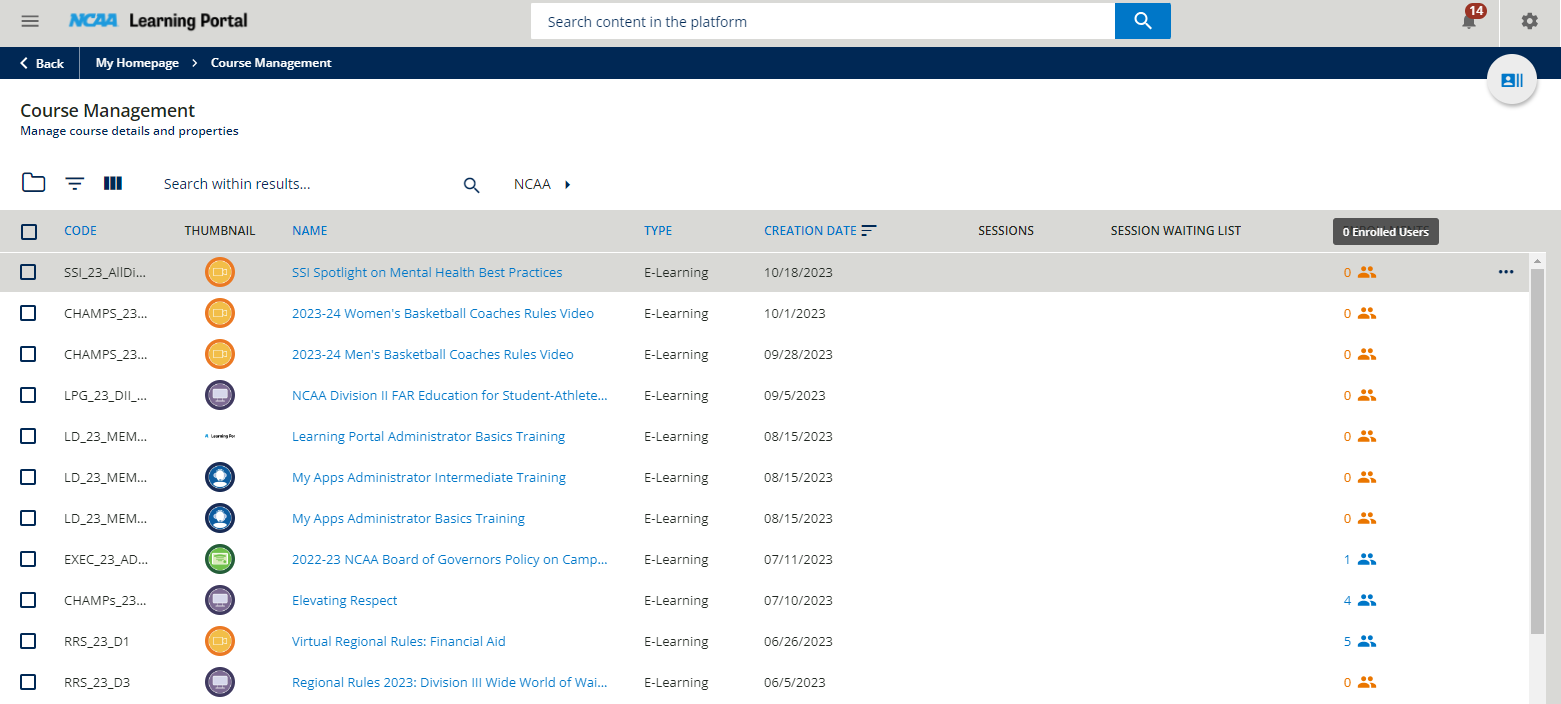
Task: Sort by the NAME column header
Action: click(309, 231)
